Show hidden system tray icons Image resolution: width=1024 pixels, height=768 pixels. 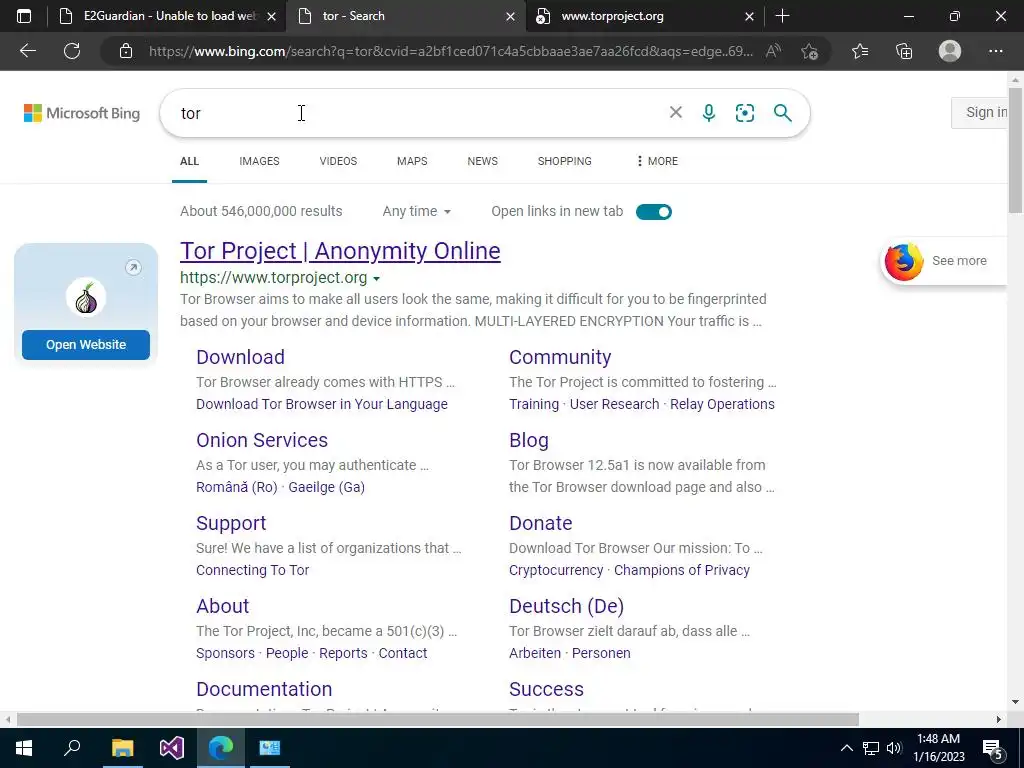point(846,748)
